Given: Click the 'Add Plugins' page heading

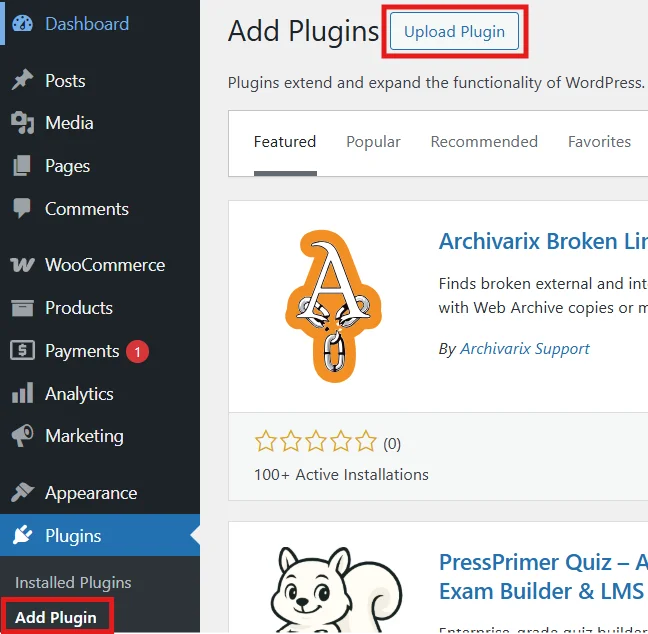Looking at the screenshot, I should pyautogui.click(x=303, y=31).
